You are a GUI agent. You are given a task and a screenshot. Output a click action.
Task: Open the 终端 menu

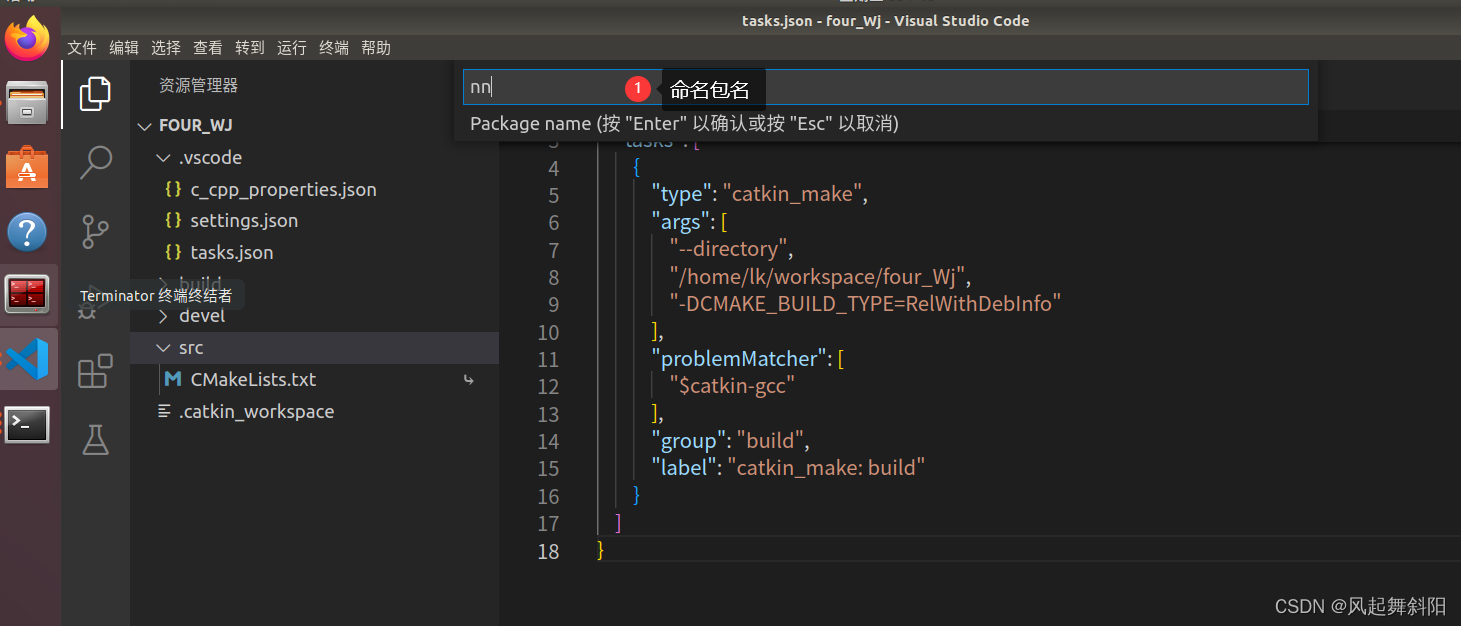[334, 47]
